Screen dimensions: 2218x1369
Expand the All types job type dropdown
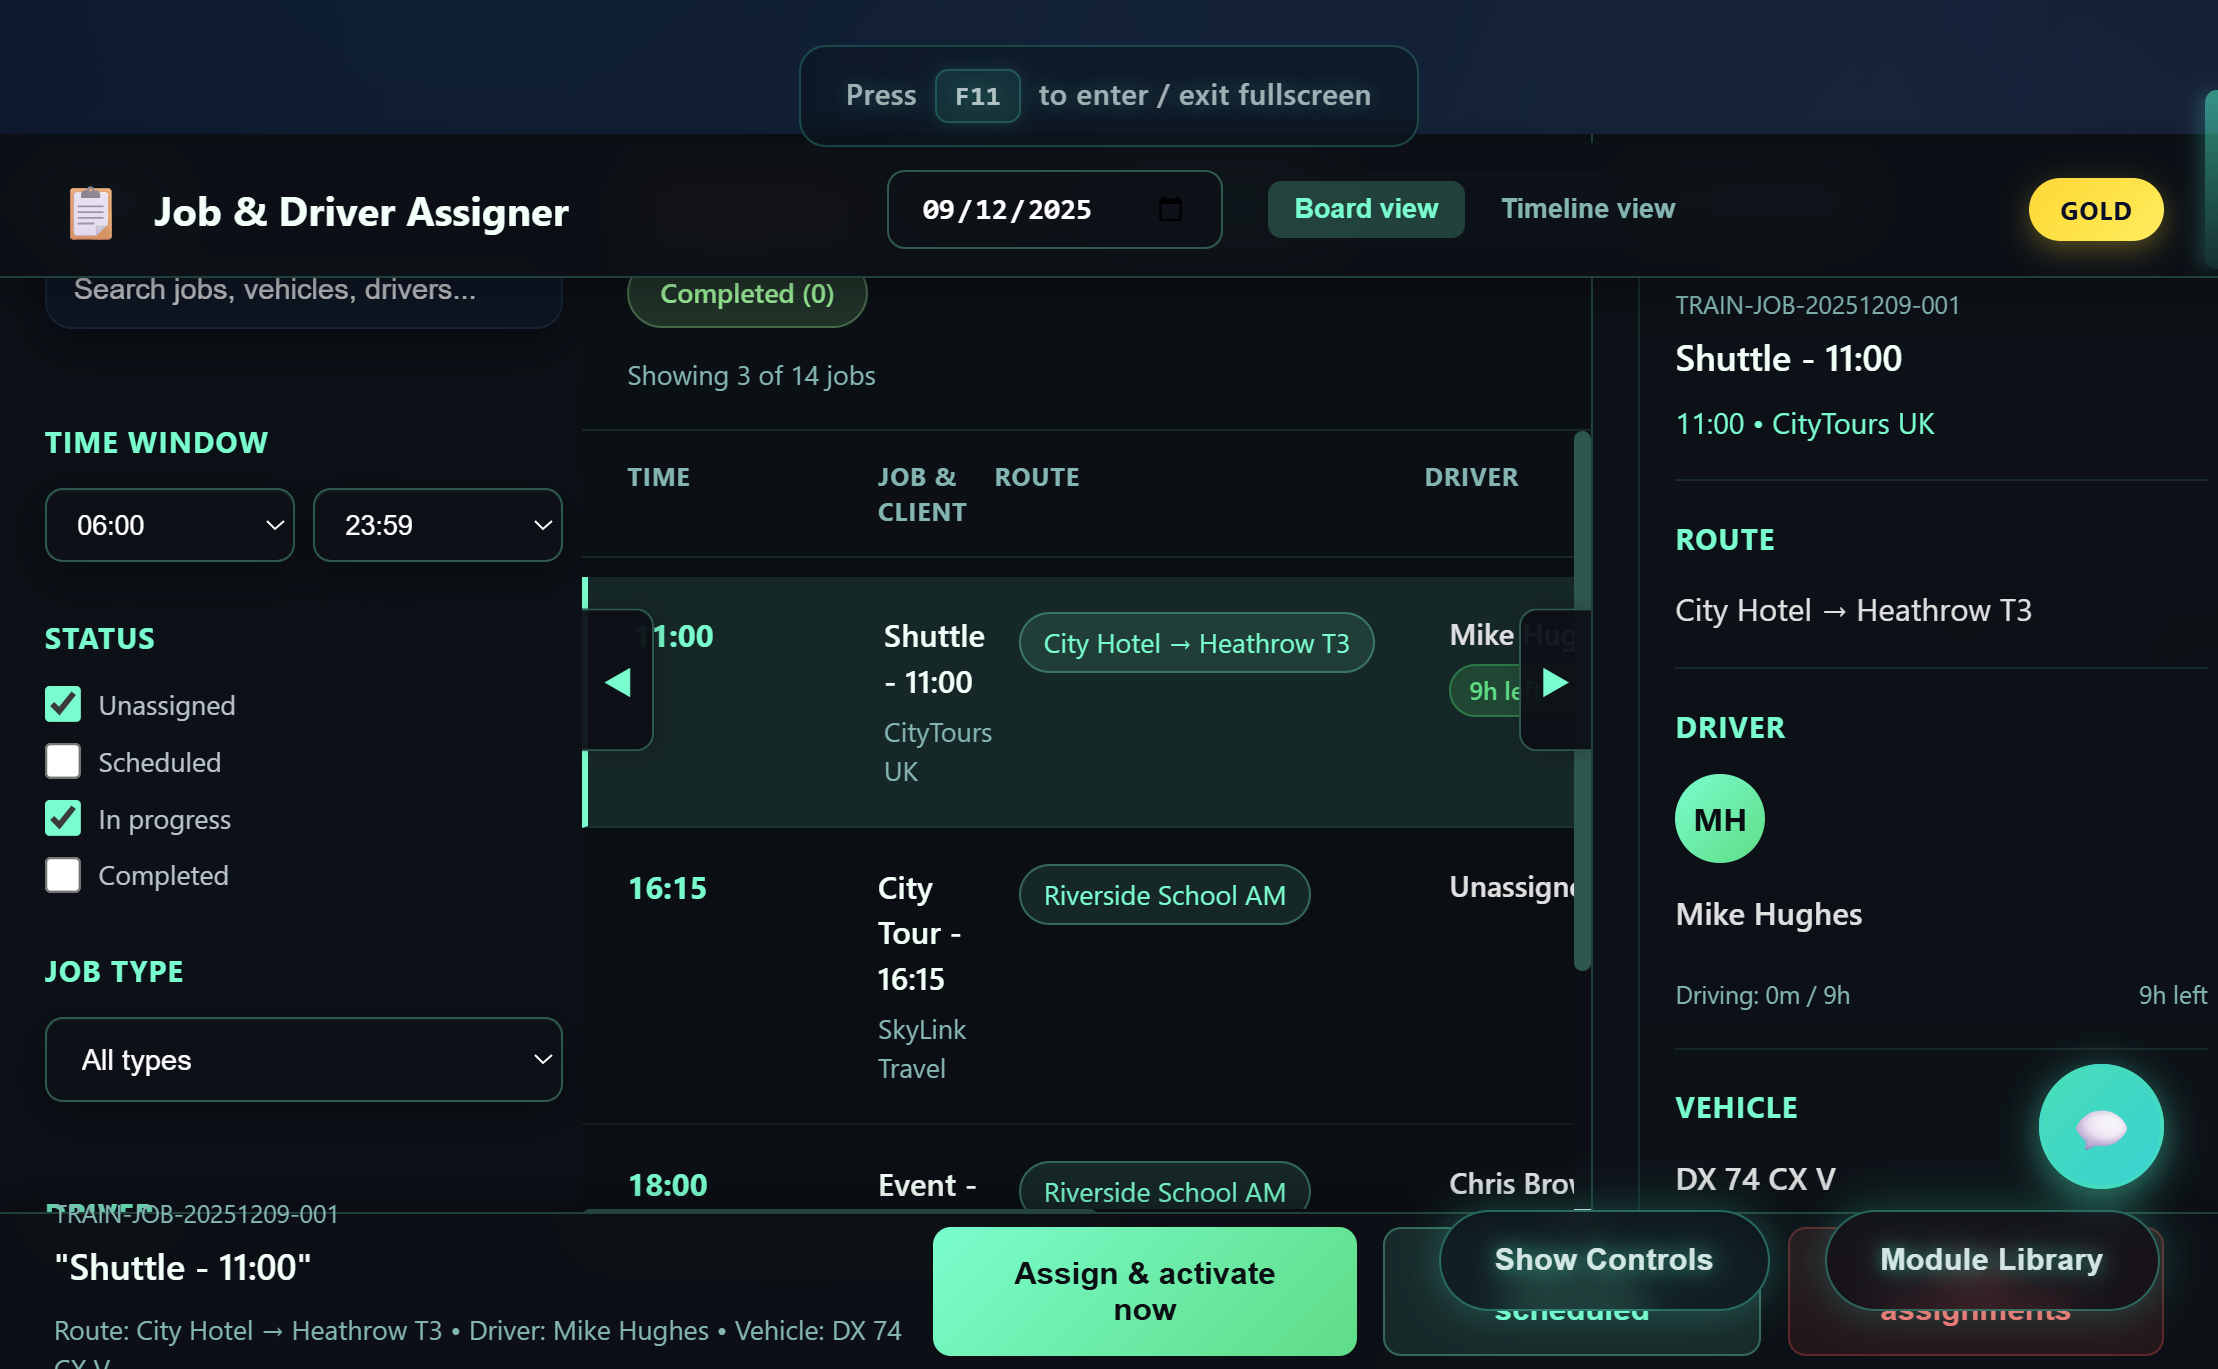click(x=304, y=1059)
